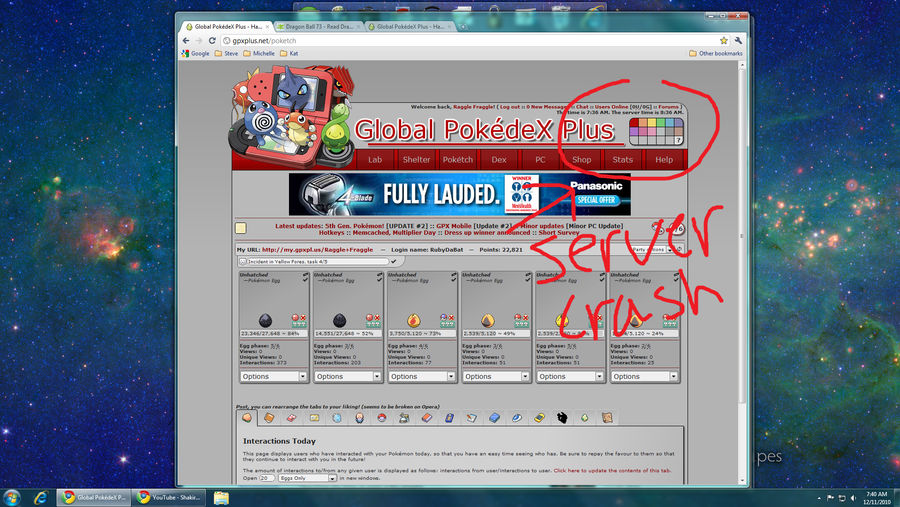Toggle the checkmark on the 73% egg card
900x507 pixels.
453,280
